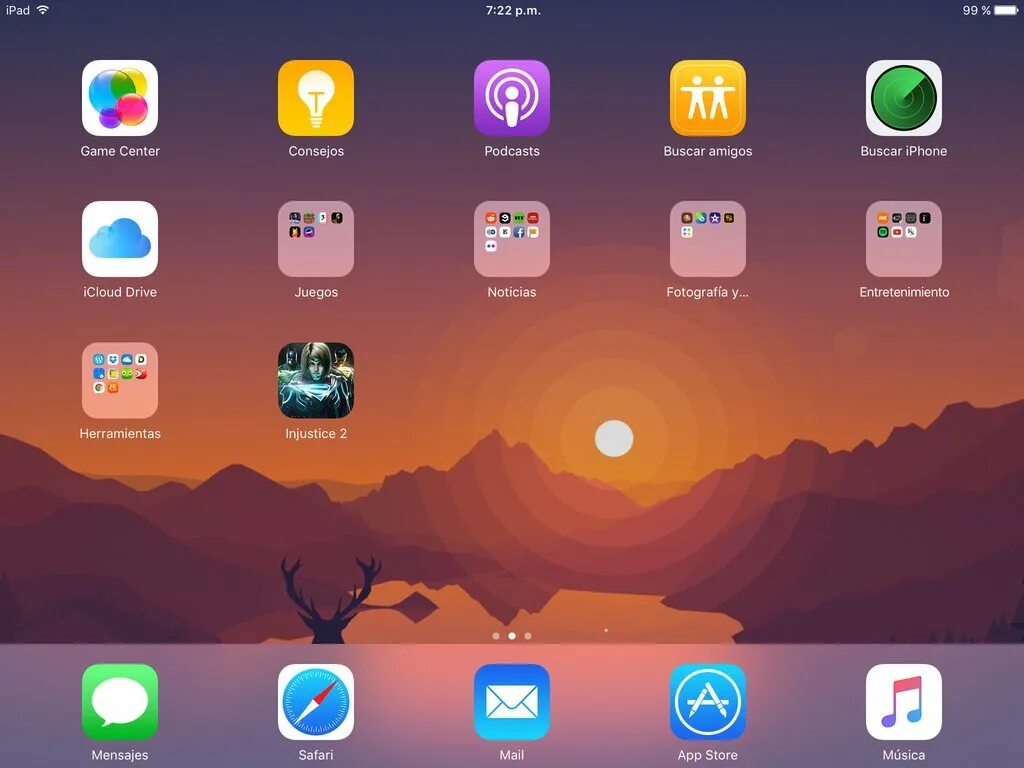1024x768 pixels.
Task: Go to first home screen page dot
Action: pyautogui.click(x=496, y=635)
